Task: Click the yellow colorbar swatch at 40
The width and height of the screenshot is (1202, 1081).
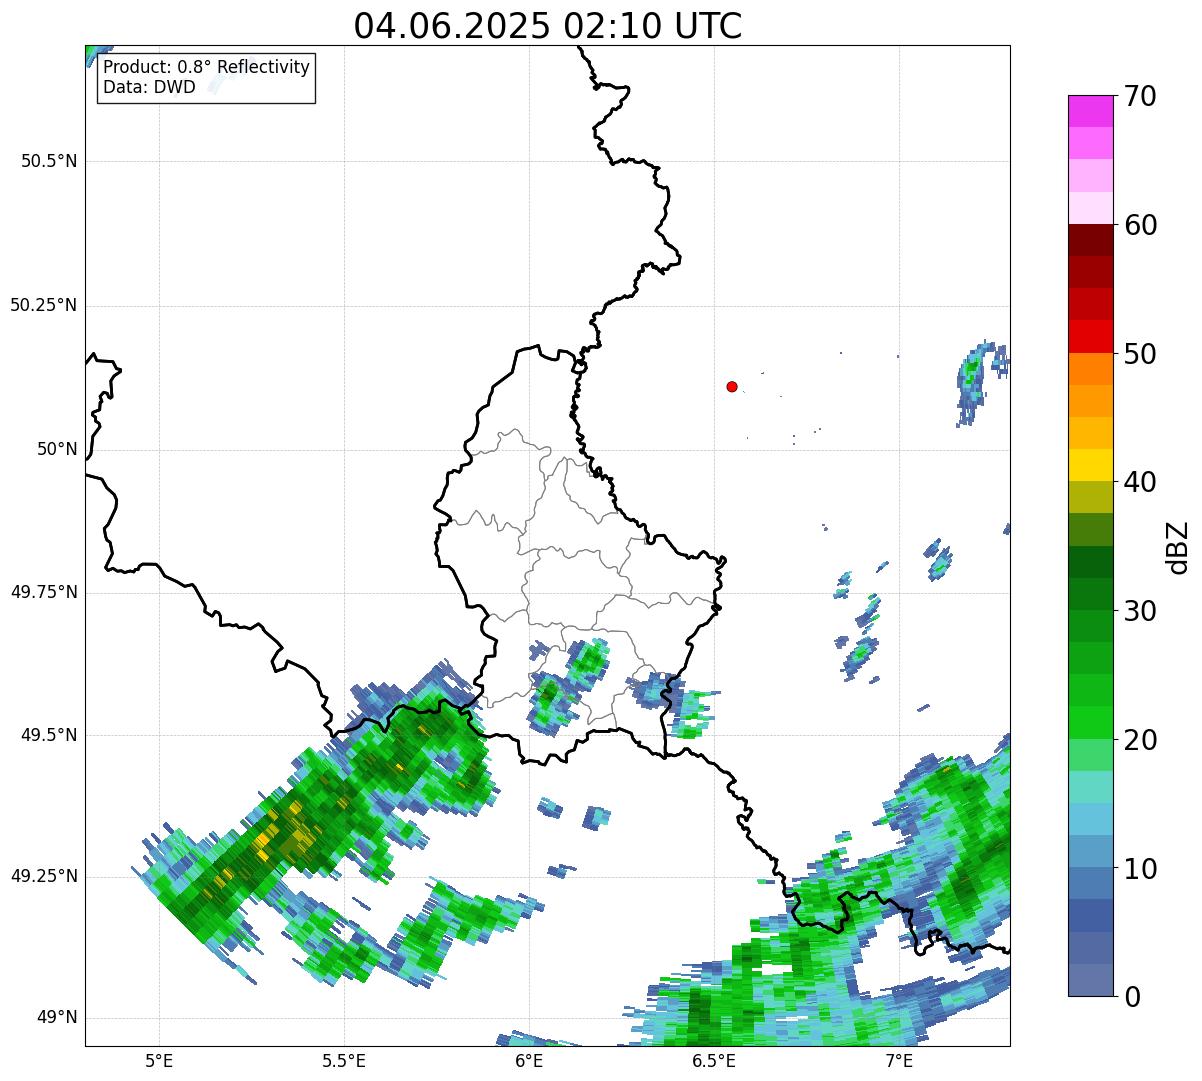Action: click(x=1090, y=465)
